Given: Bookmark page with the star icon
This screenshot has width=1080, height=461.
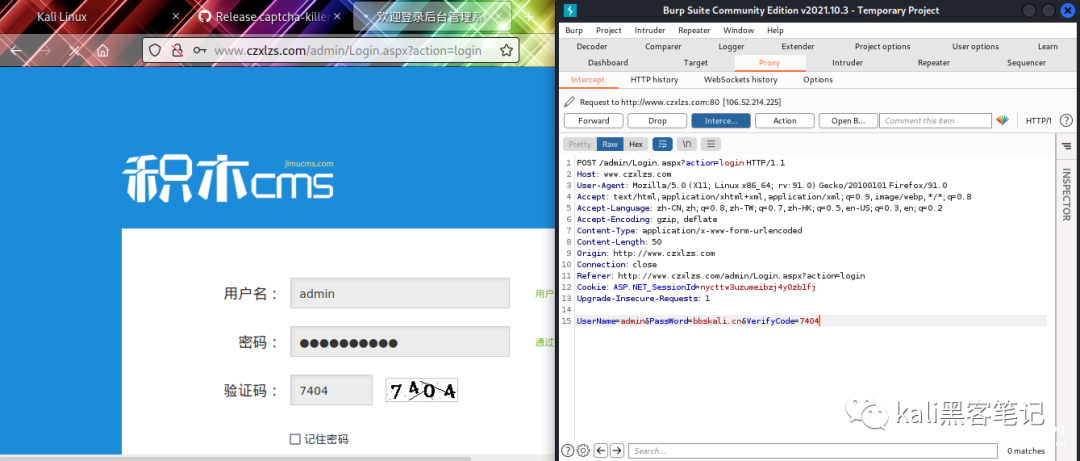Looking at the screenshot, I should tap(506, 50).
